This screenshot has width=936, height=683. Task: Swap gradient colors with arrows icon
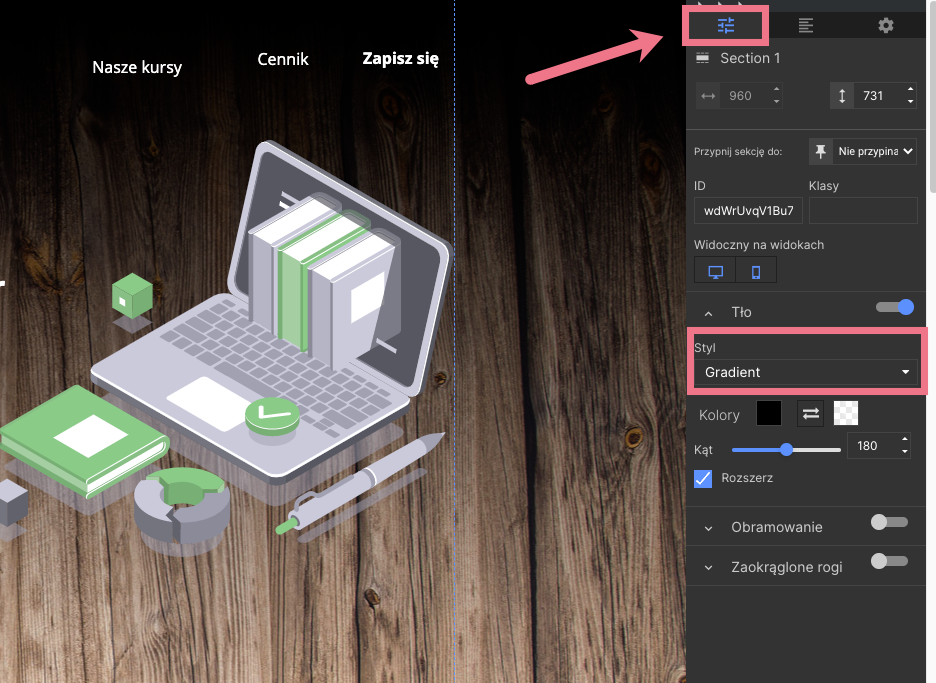pos(810,413)
